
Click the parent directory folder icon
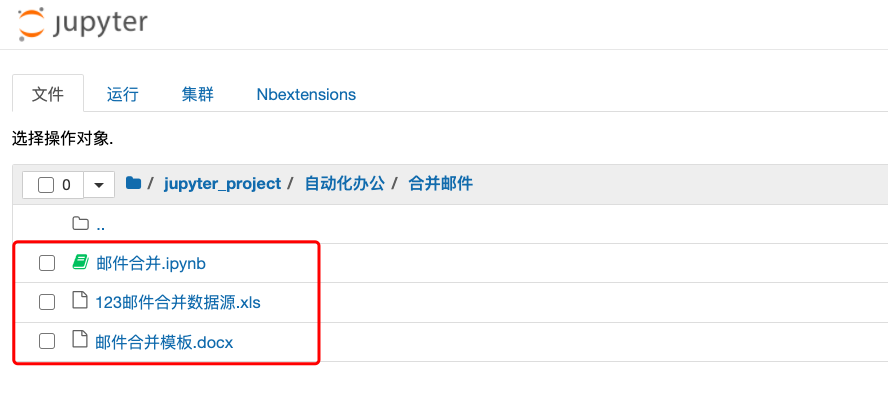point(80,224)
